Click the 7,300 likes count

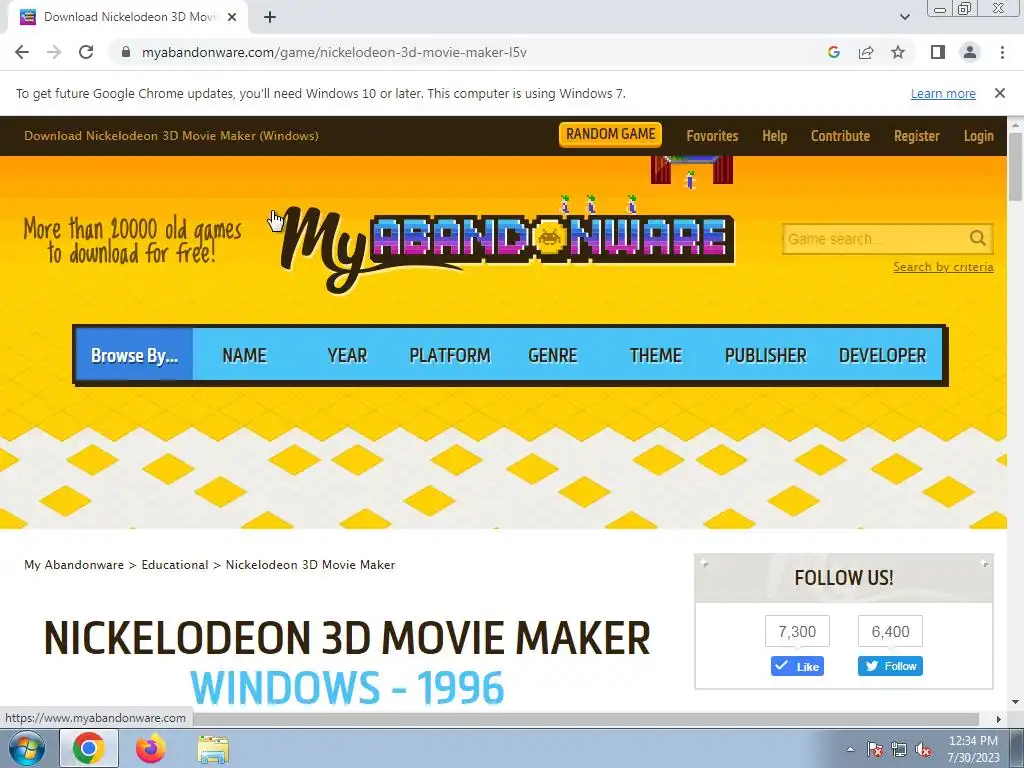(797, 632)
